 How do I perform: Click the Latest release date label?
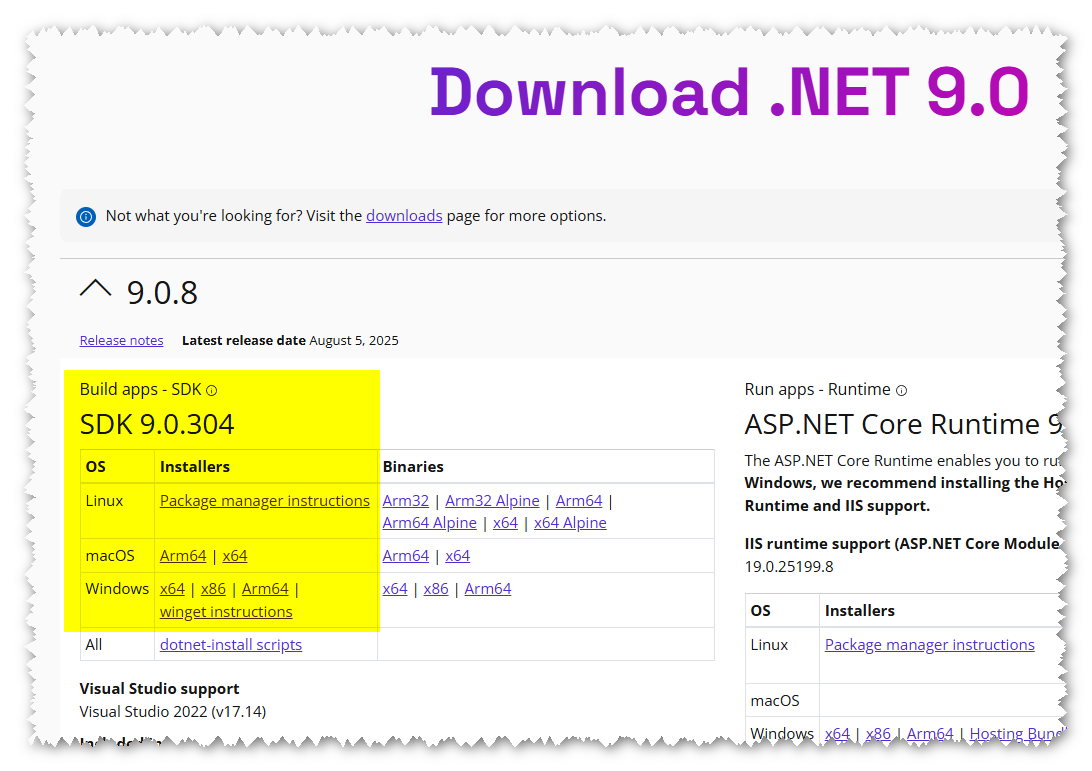click(244, 341)
